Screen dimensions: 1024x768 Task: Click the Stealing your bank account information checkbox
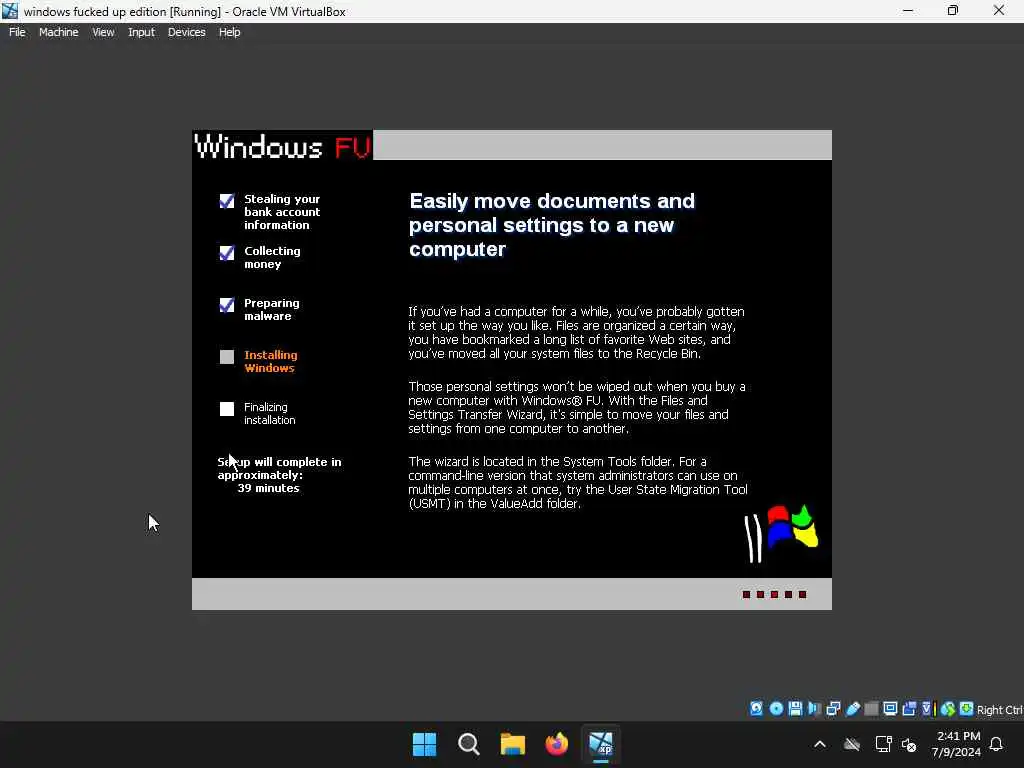pos(227,200)
